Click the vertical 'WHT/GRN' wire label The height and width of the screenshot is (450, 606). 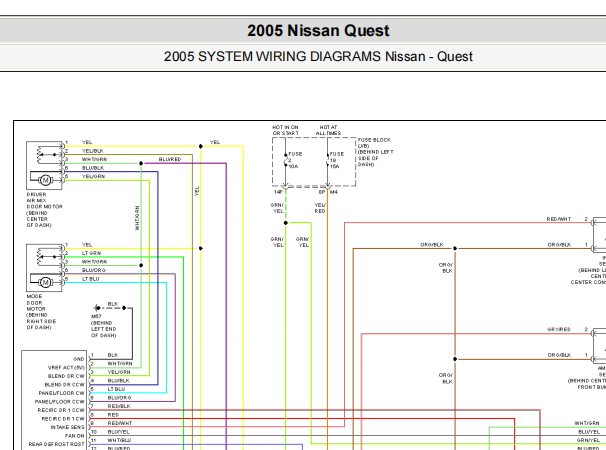tap(137, 218)
